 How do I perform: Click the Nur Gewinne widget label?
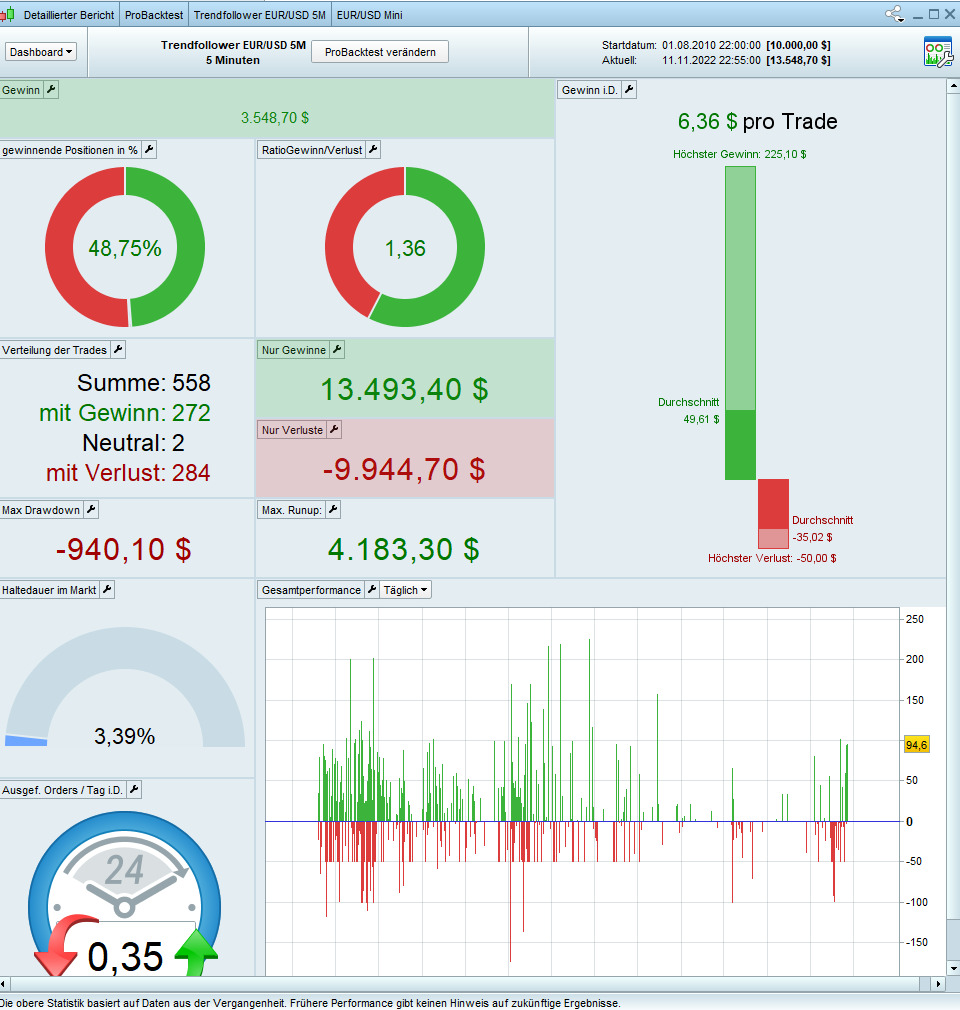click(294, 350)
